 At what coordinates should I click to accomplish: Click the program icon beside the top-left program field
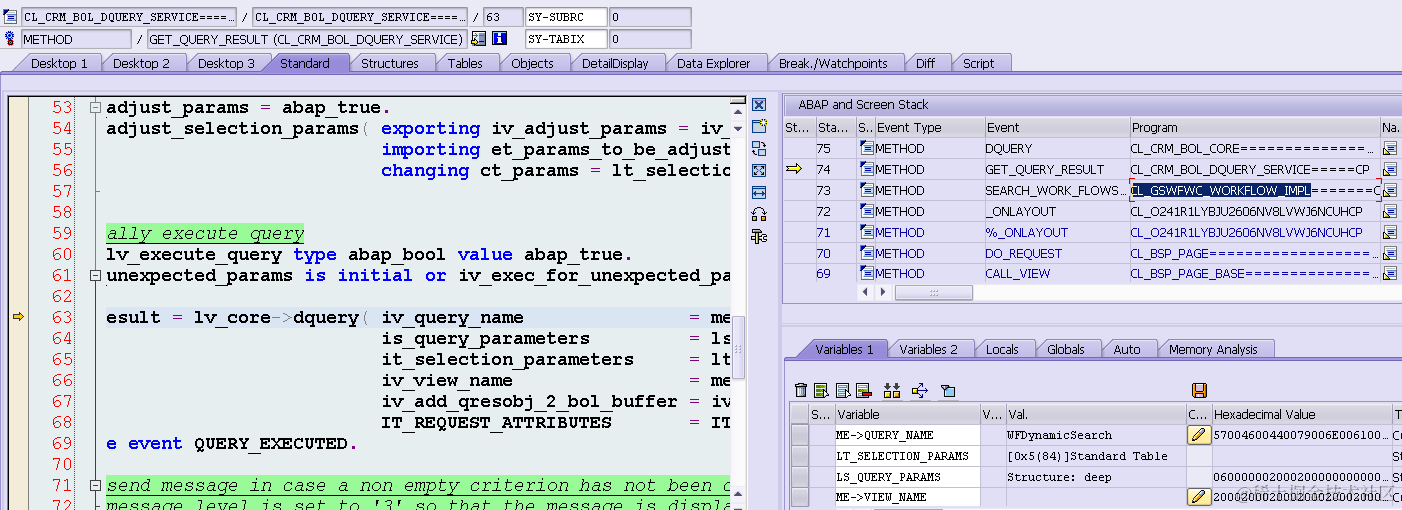[10, 16]
